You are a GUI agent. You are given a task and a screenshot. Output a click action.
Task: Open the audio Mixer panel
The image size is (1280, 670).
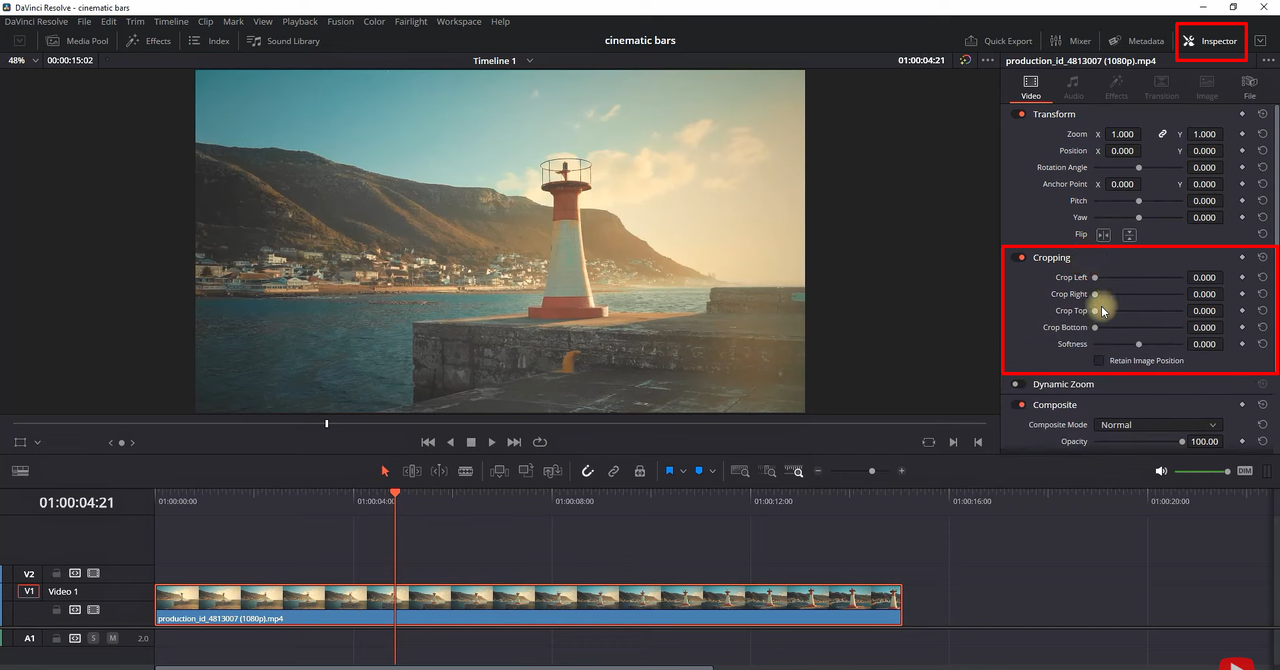coord(1070,41)
